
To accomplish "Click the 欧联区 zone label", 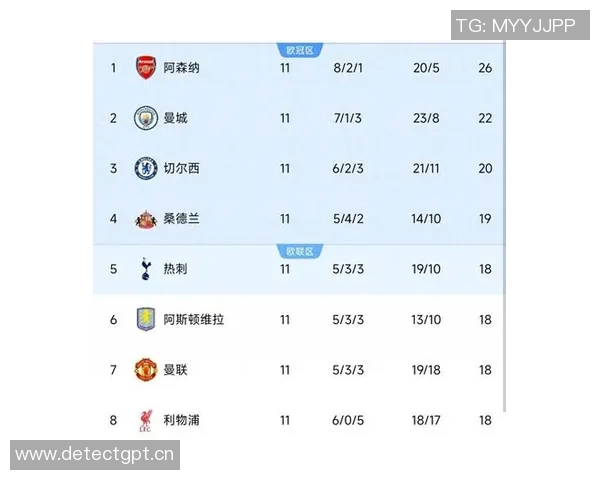I will click(300, 251).
